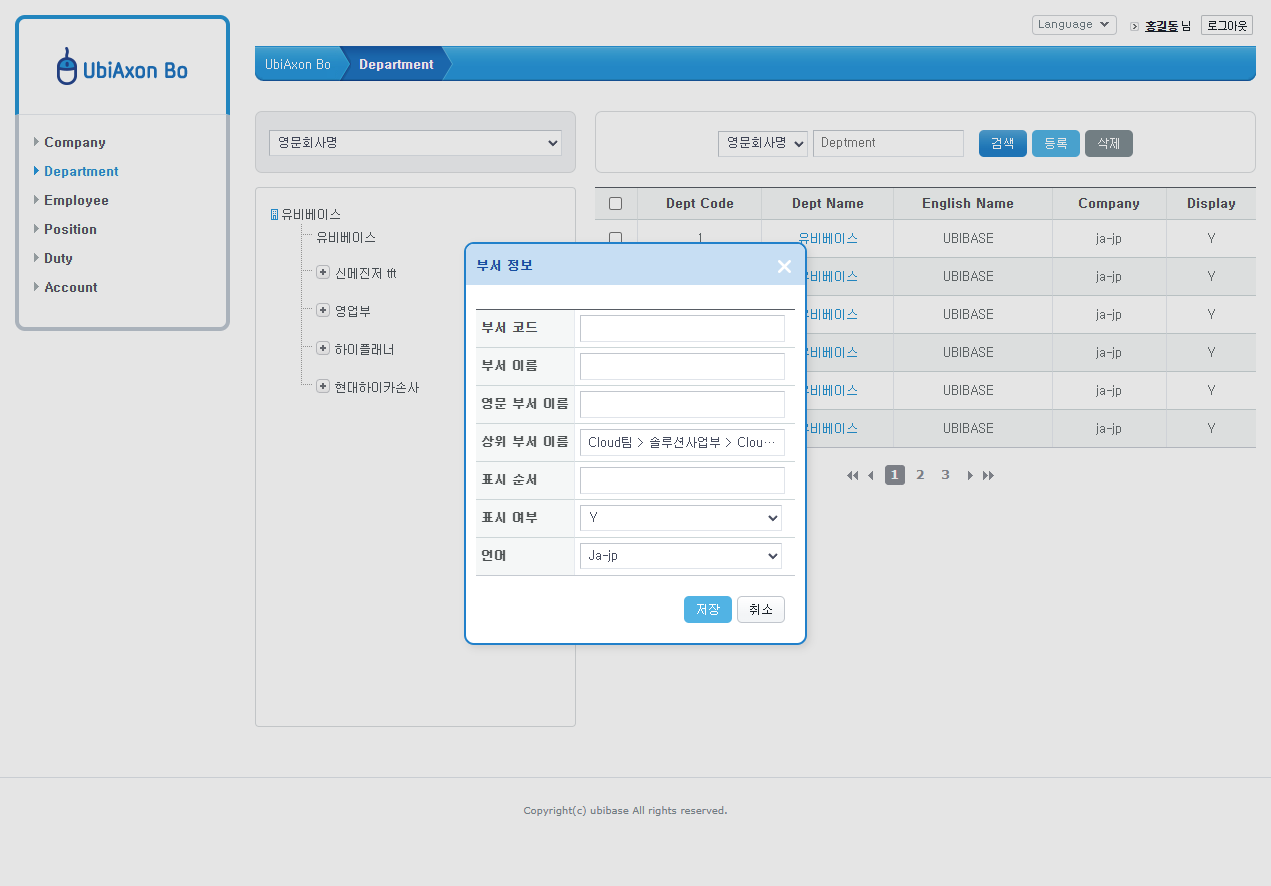The width and height of the screenshot is (1271, 886).
Task: Toggle the select-all checkbox in table header
Action: pos(616,204)
